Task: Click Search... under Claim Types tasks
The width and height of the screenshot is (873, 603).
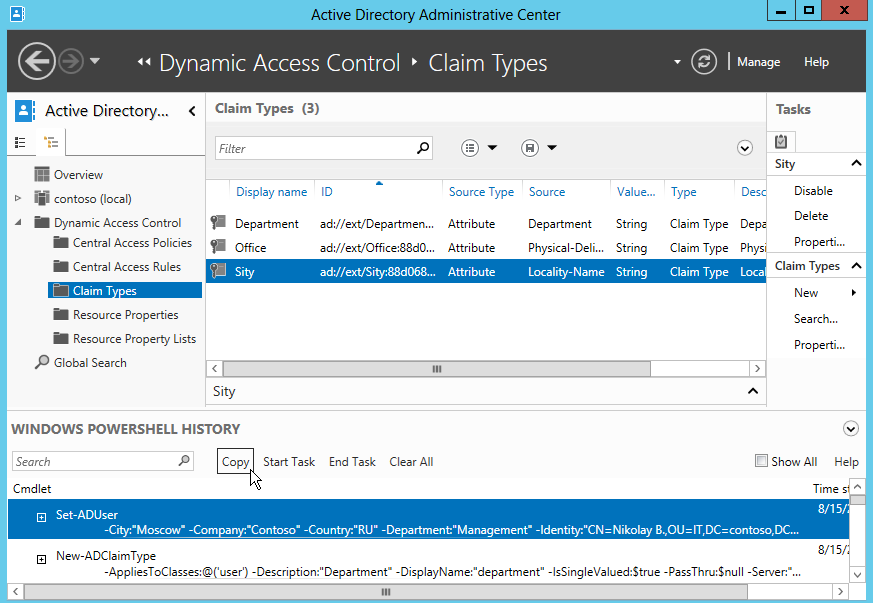Action: tap(816, 319)
